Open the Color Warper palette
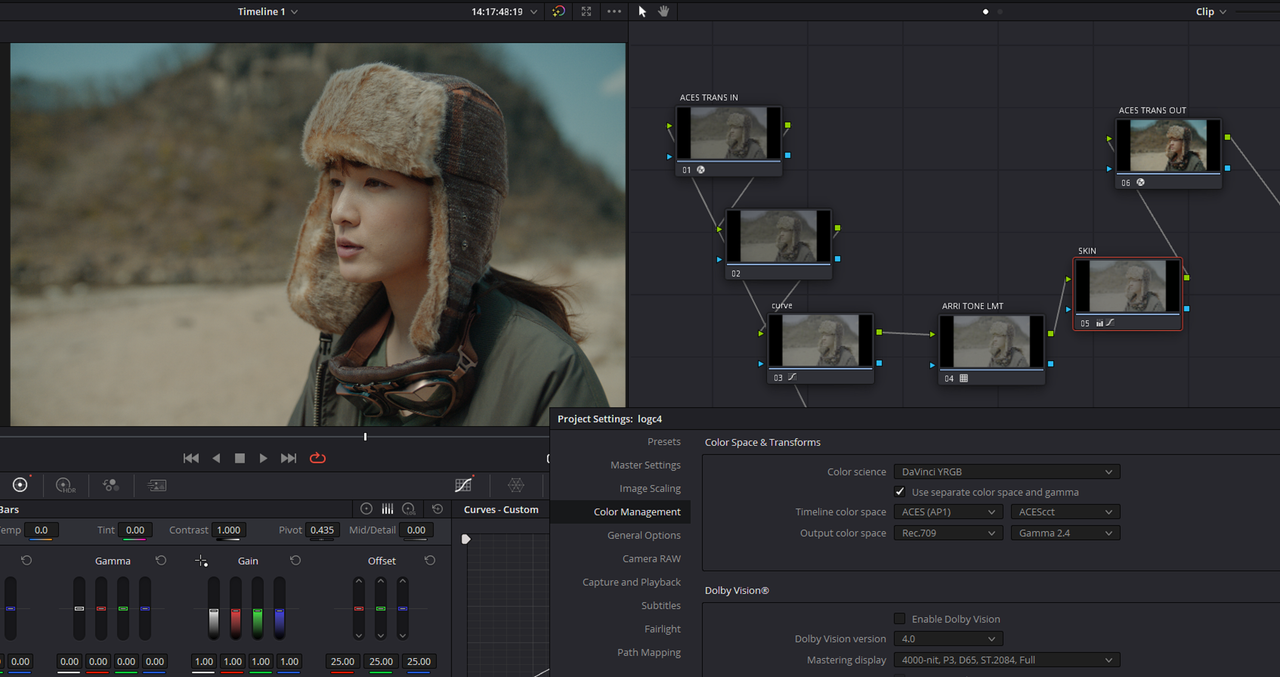Viewport: 1280px width, 677px height. pos(516,485)
